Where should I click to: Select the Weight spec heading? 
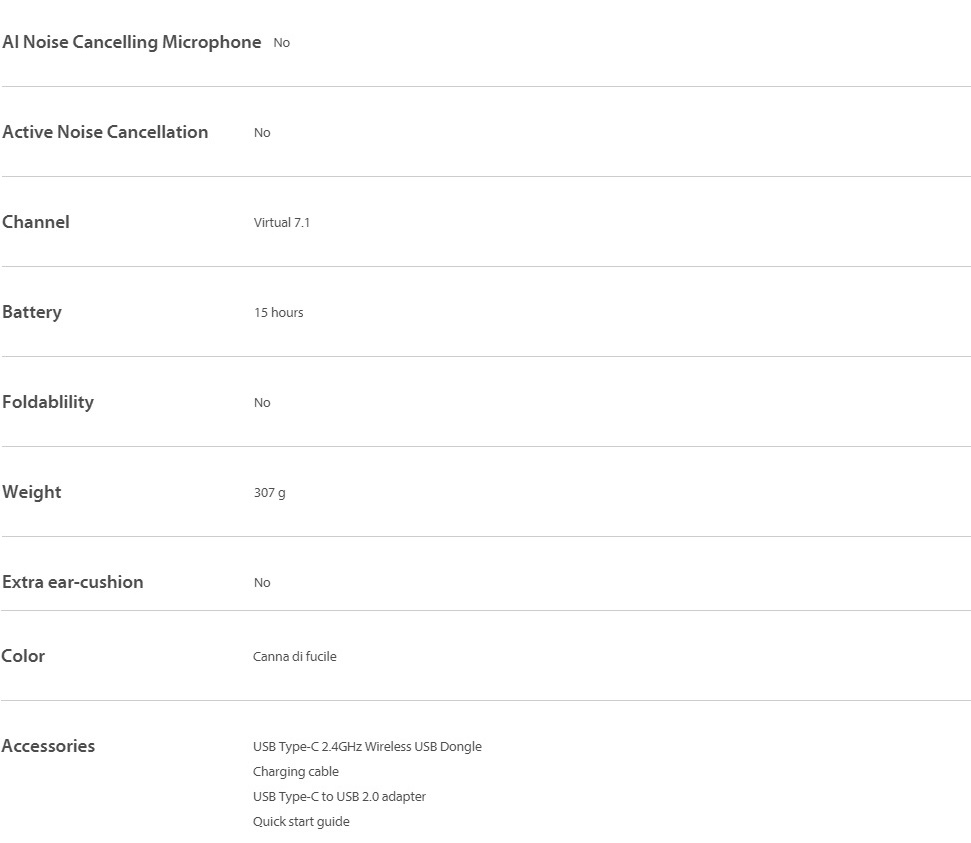point(32,492)
